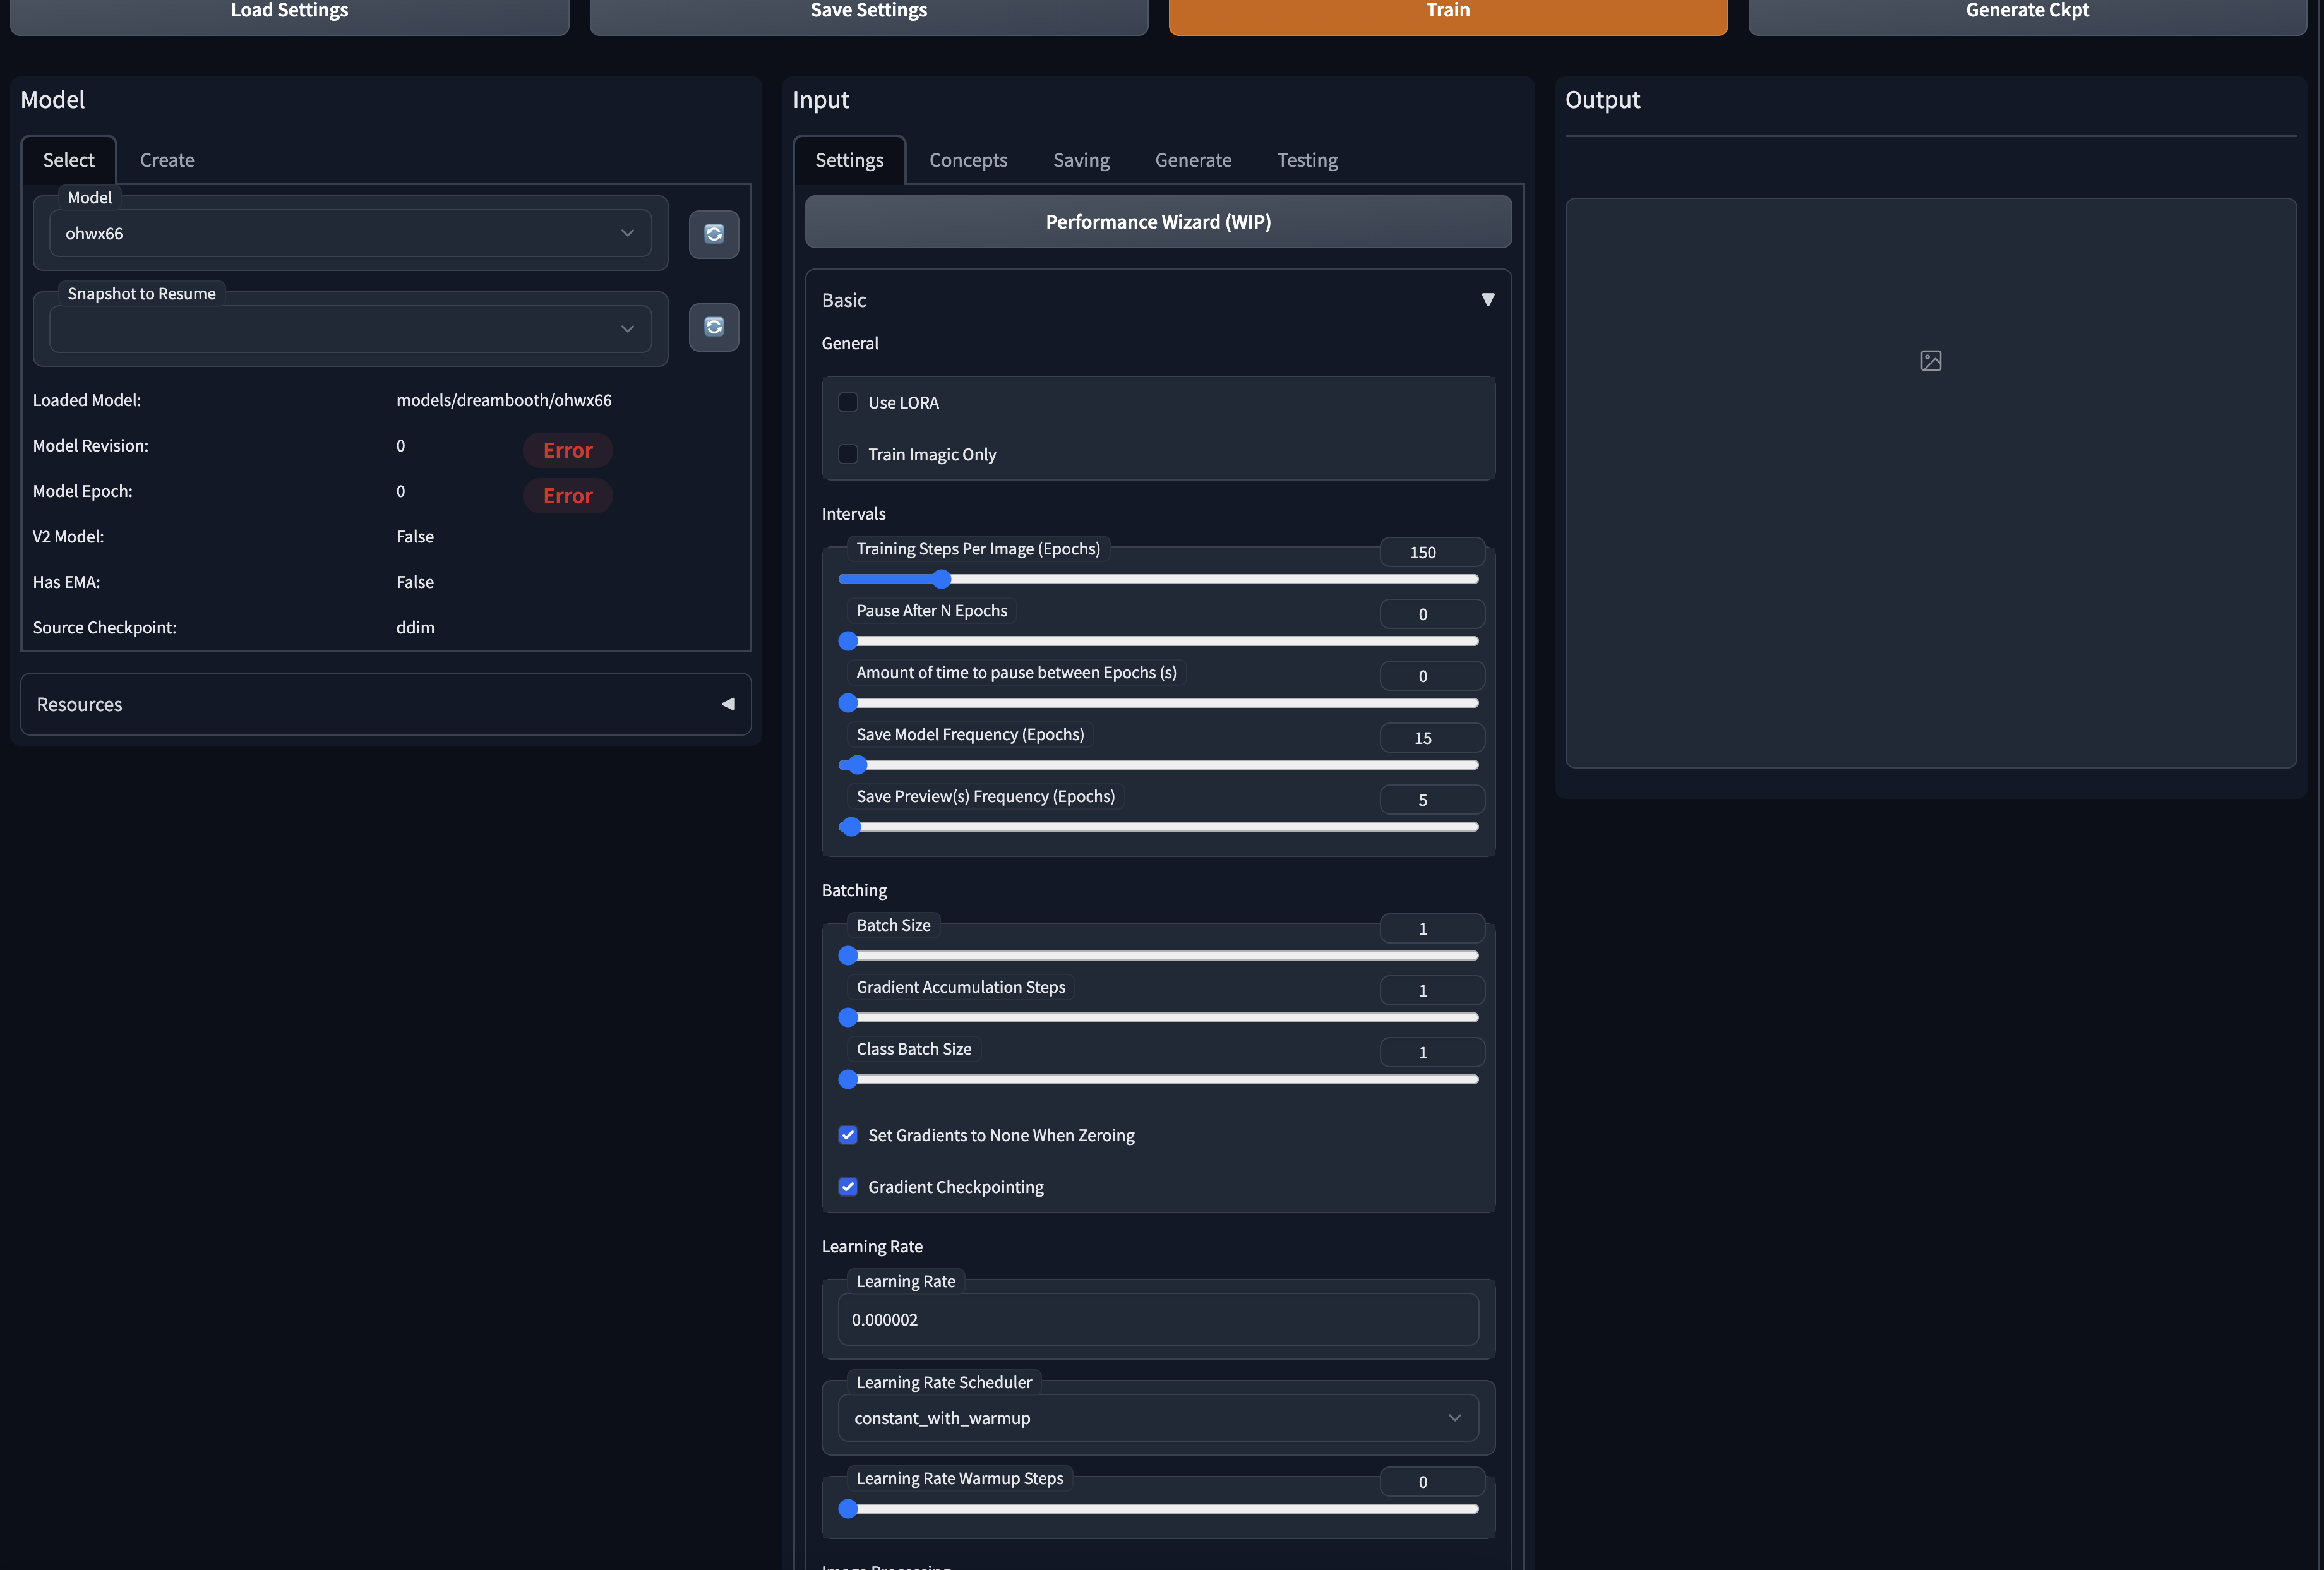This screenshot has width=2324, height=1570.
Task: Click the Training Steps Per Image slider handle
Action: click(x=943, y=579)
